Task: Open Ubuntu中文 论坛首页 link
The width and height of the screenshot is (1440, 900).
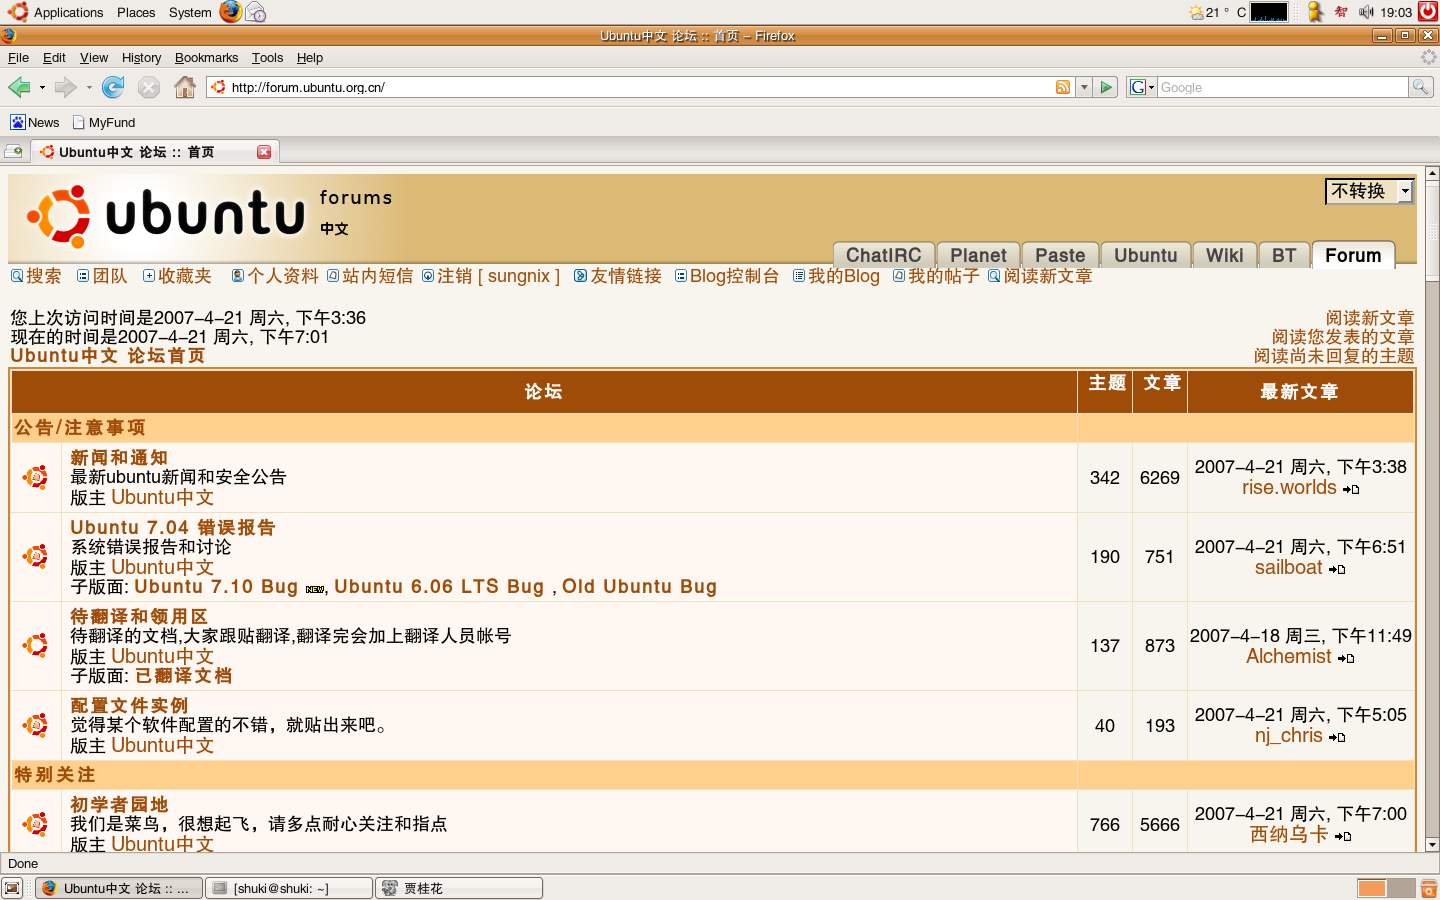Action: click(108, 355)
